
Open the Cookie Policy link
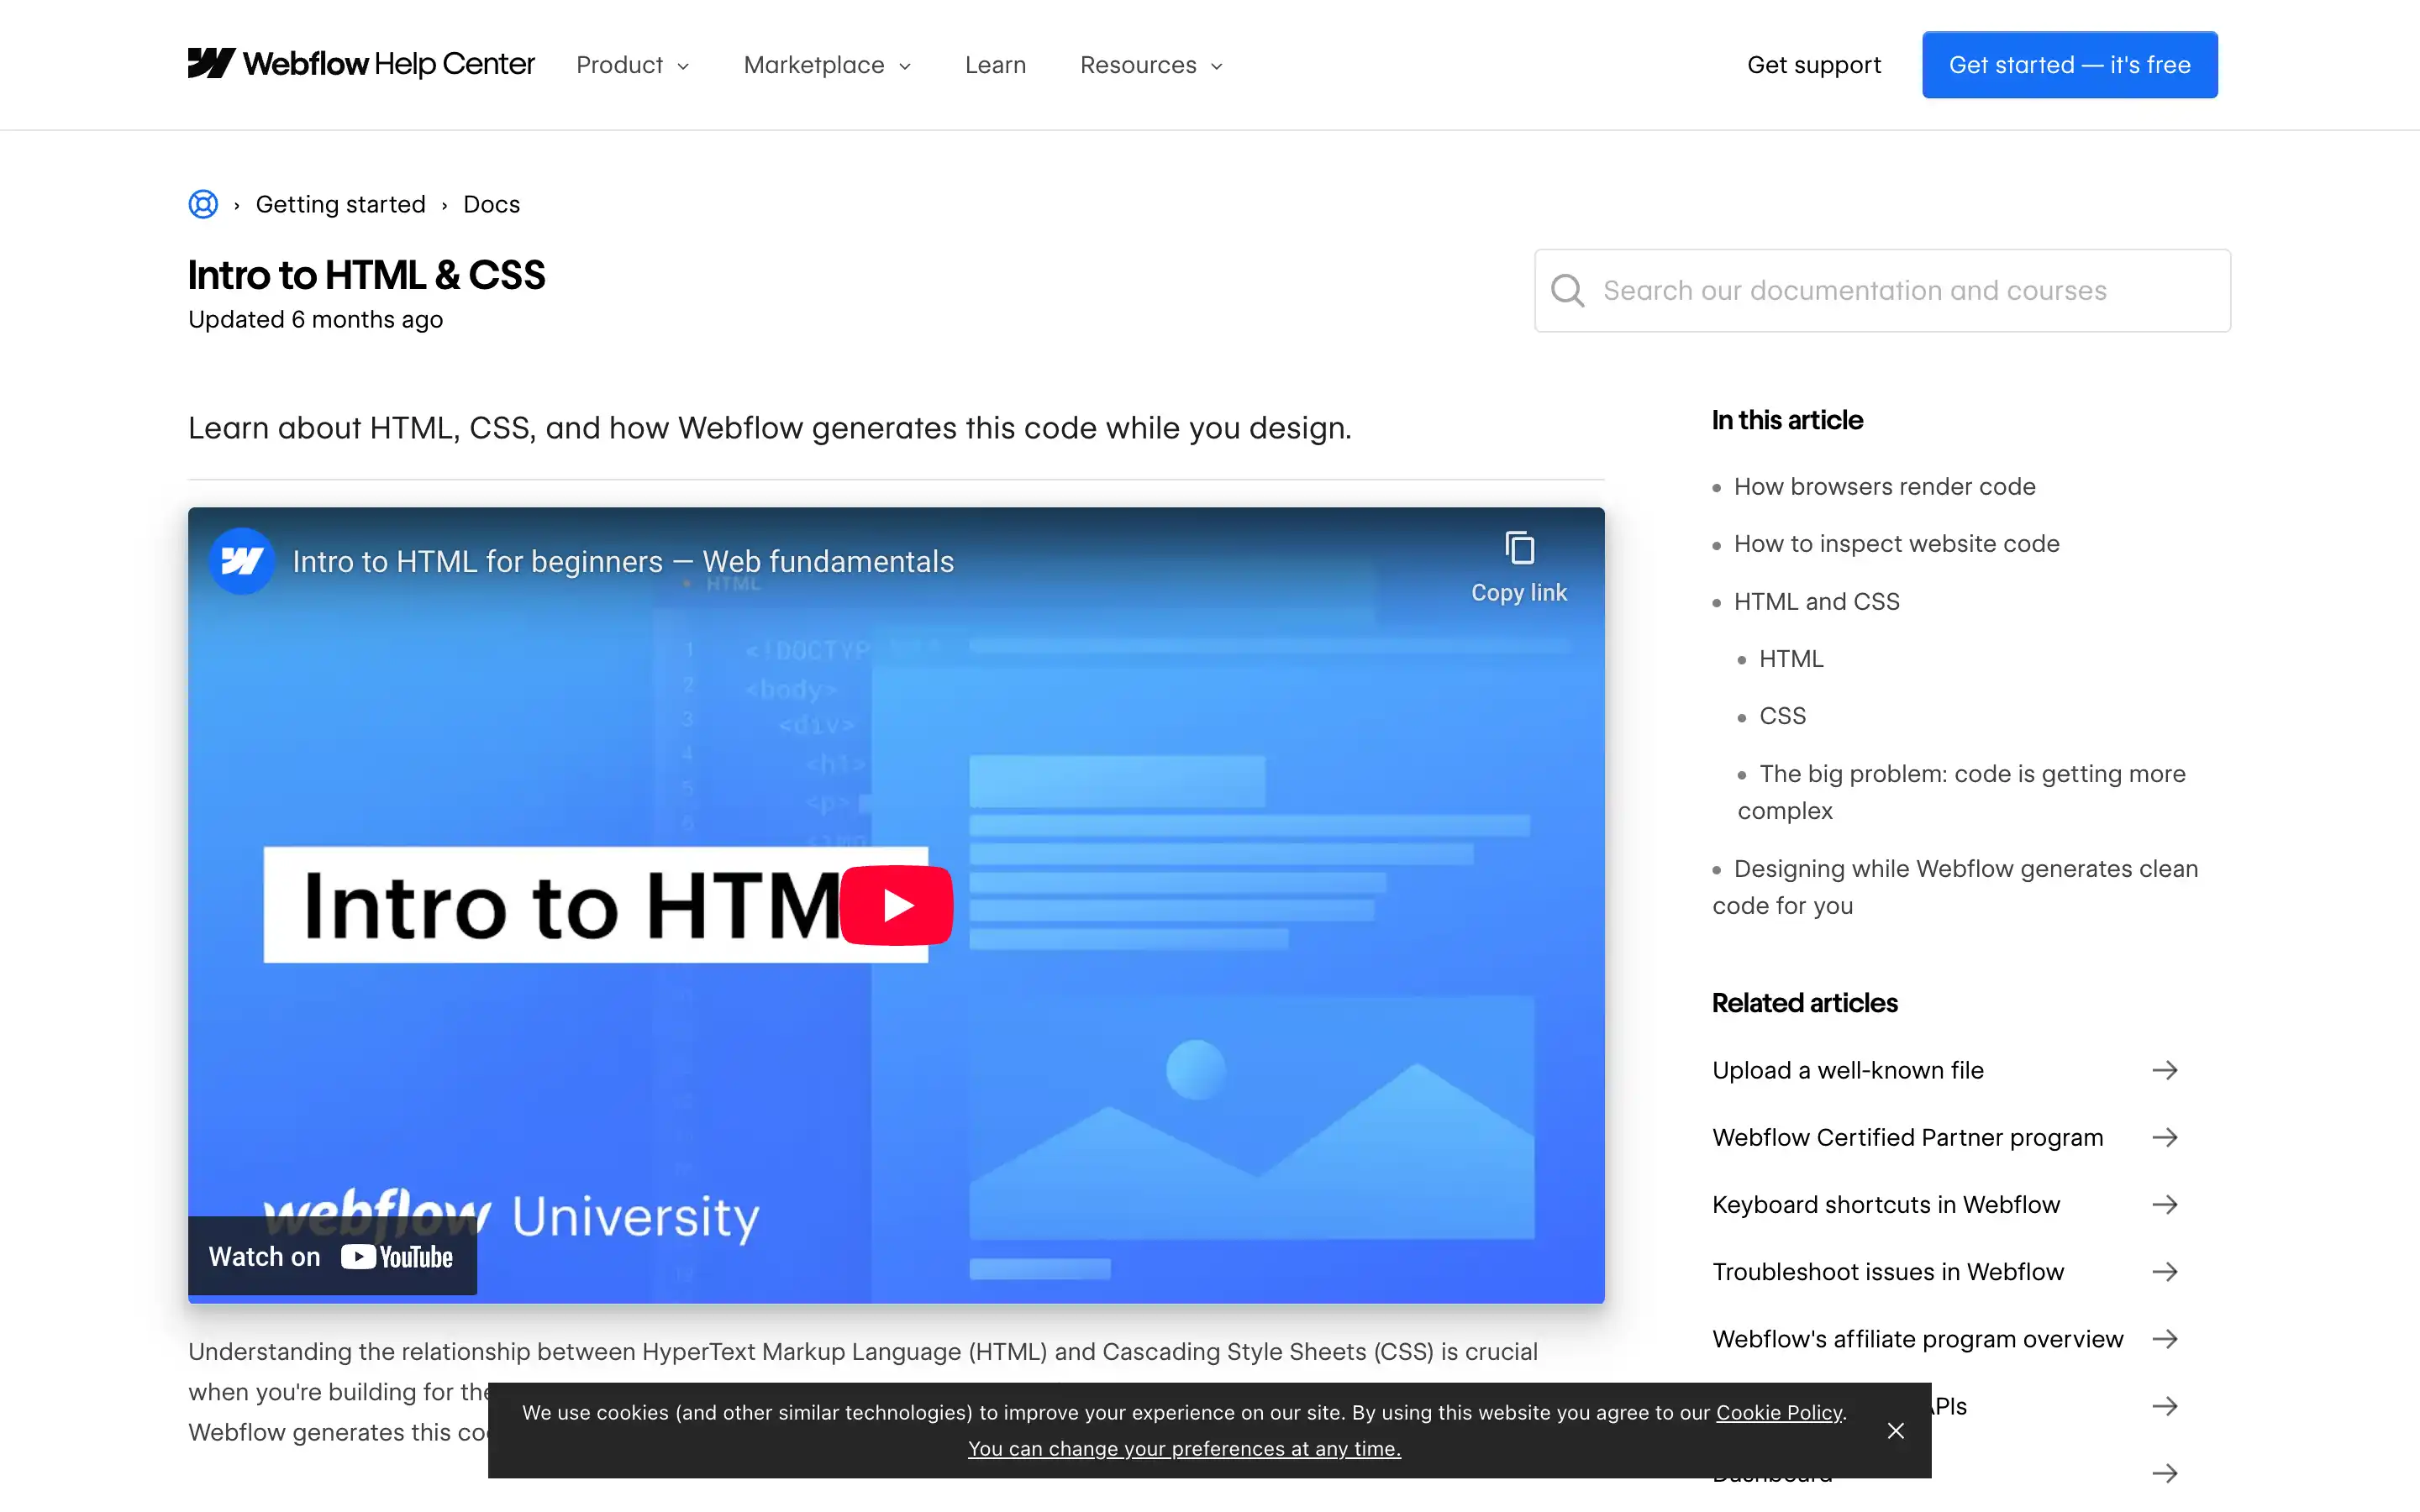(x=1778, y=1412)
